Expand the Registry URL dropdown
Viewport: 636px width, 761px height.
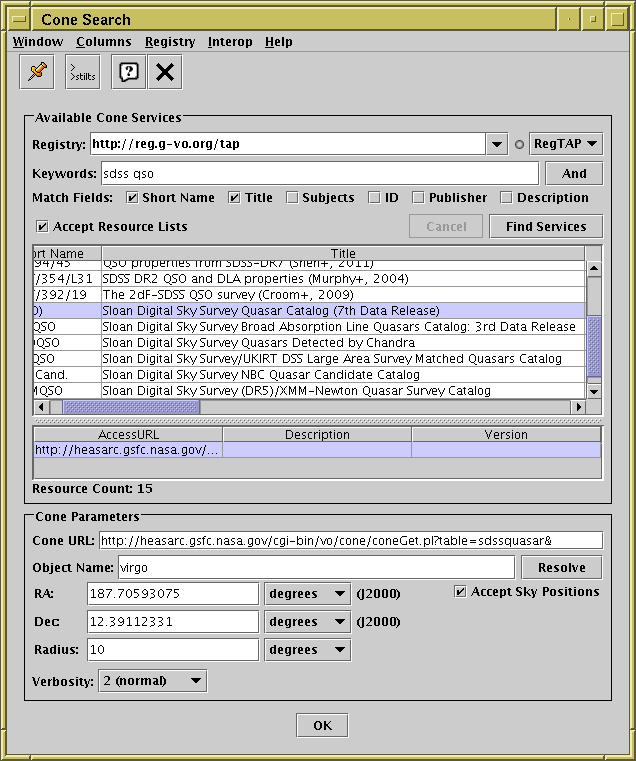tap(498, 145)
